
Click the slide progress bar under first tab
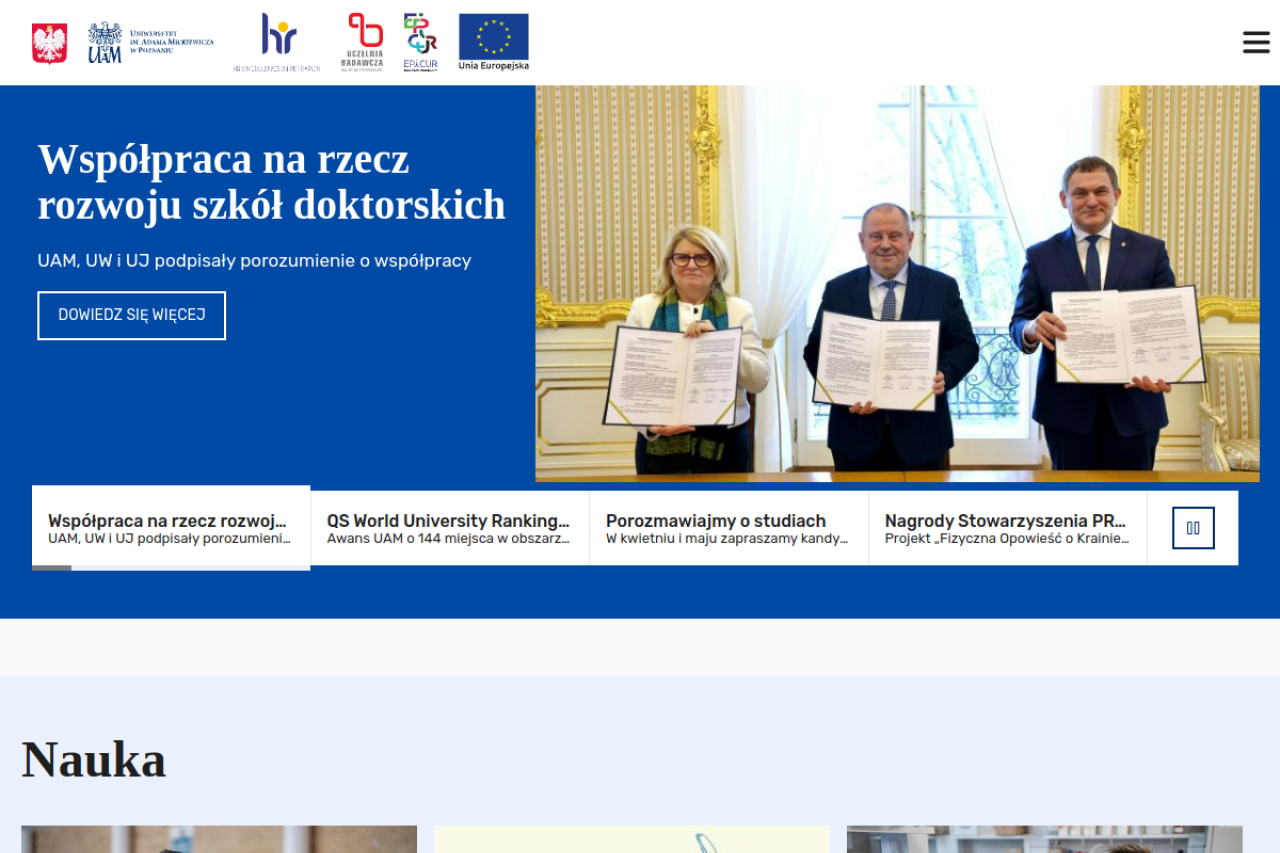(170, 567)
